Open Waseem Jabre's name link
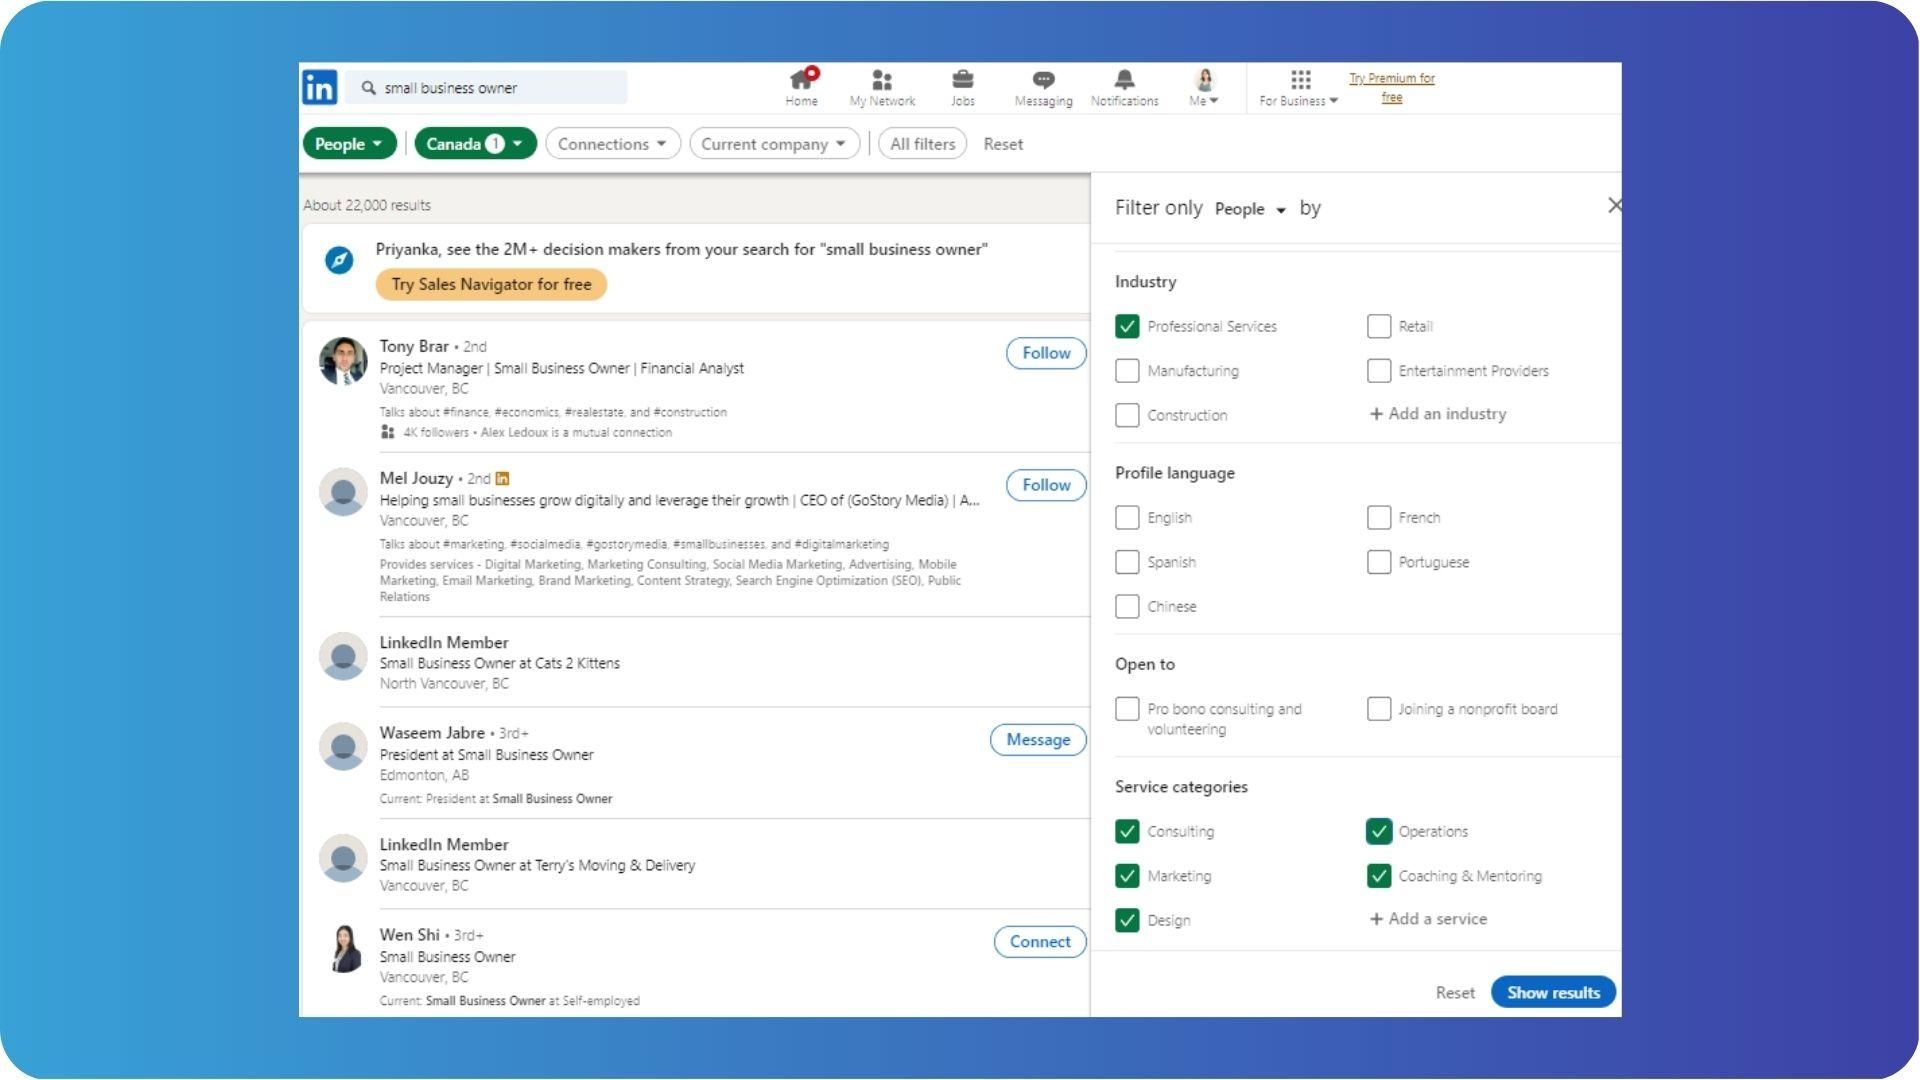Viewport: 1920px width, 1080px height. pyautogui.click(x=432, y=733)
